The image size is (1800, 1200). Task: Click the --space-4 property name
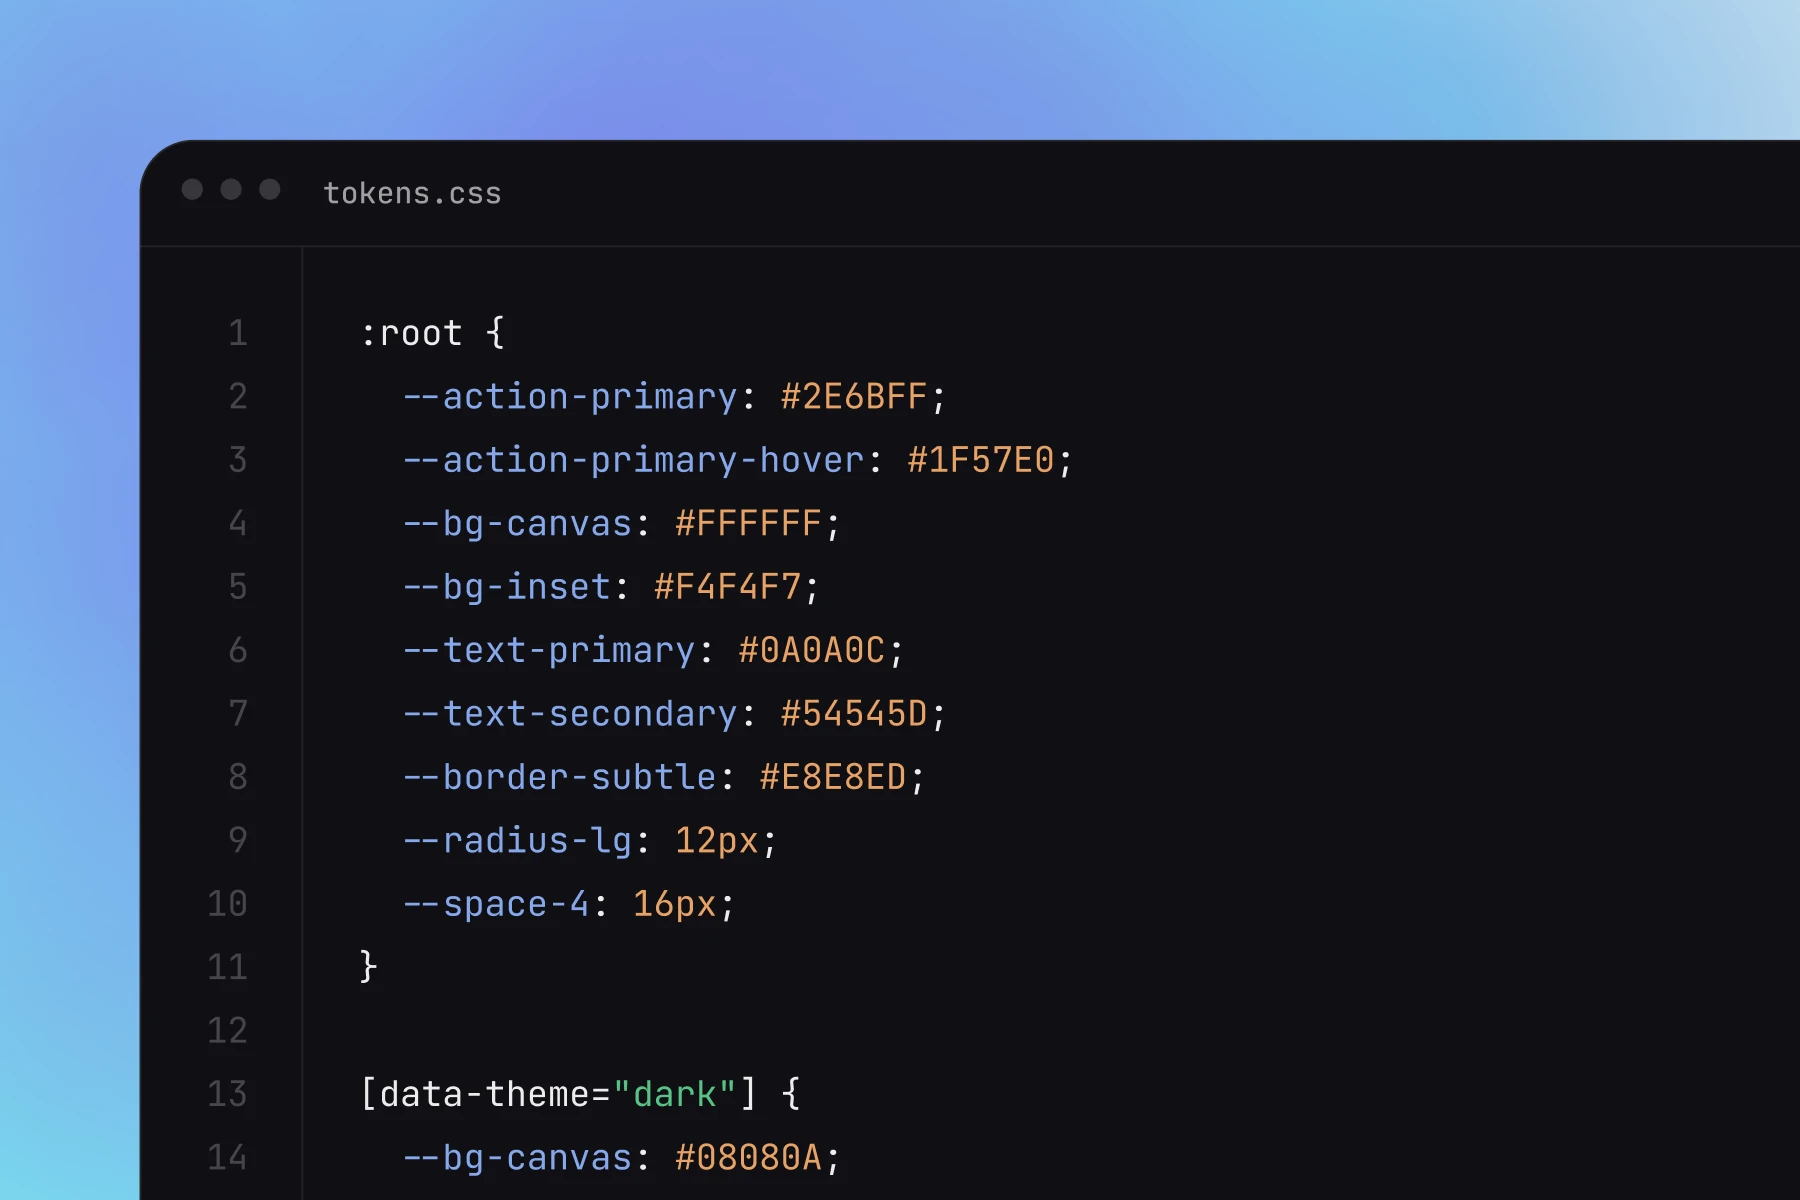click(496, 904)
